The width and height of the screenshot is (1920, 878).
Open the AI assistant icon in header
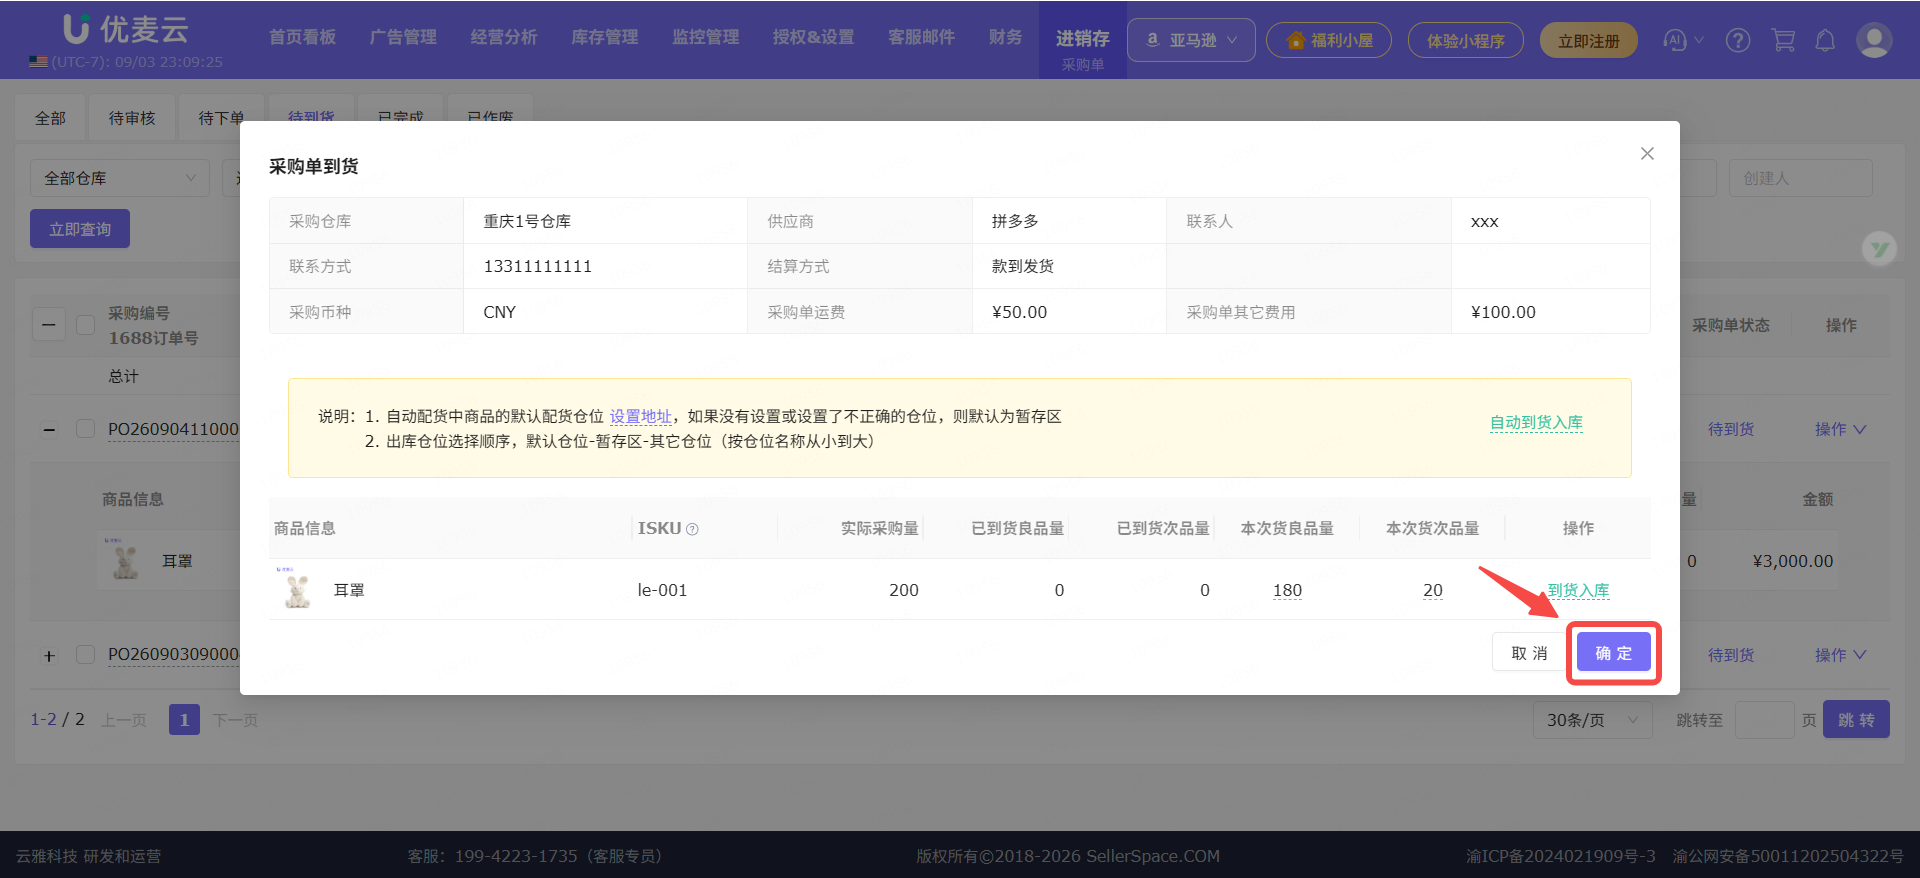[1675, 40]
